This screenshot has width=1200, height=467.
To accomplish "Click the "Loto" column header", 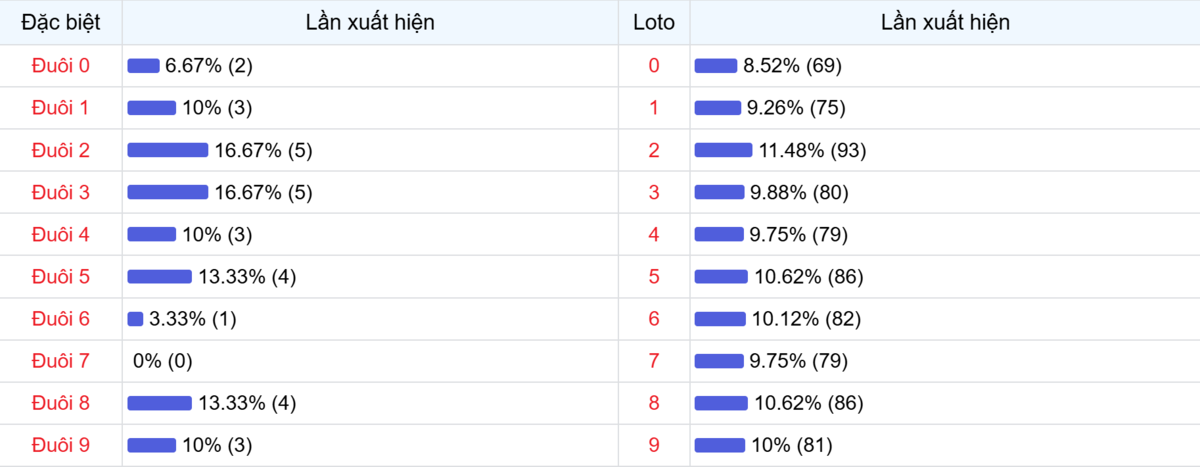I will [x=654, y=22].
